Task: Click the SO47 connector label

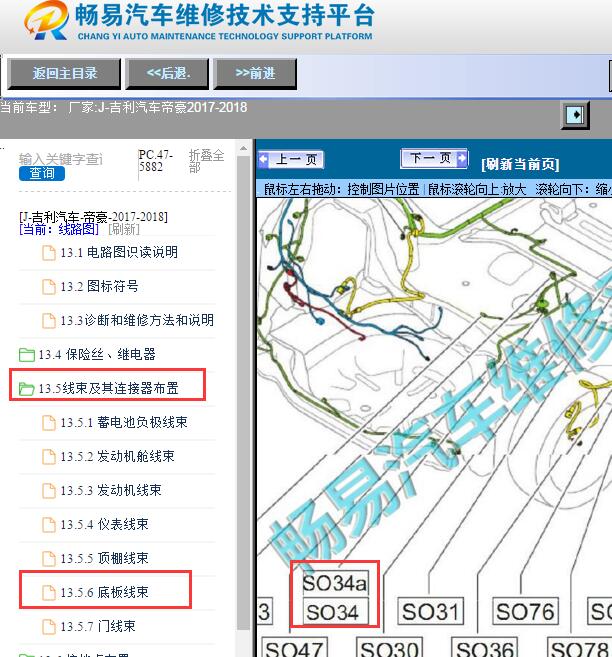Action: (294, 648)
